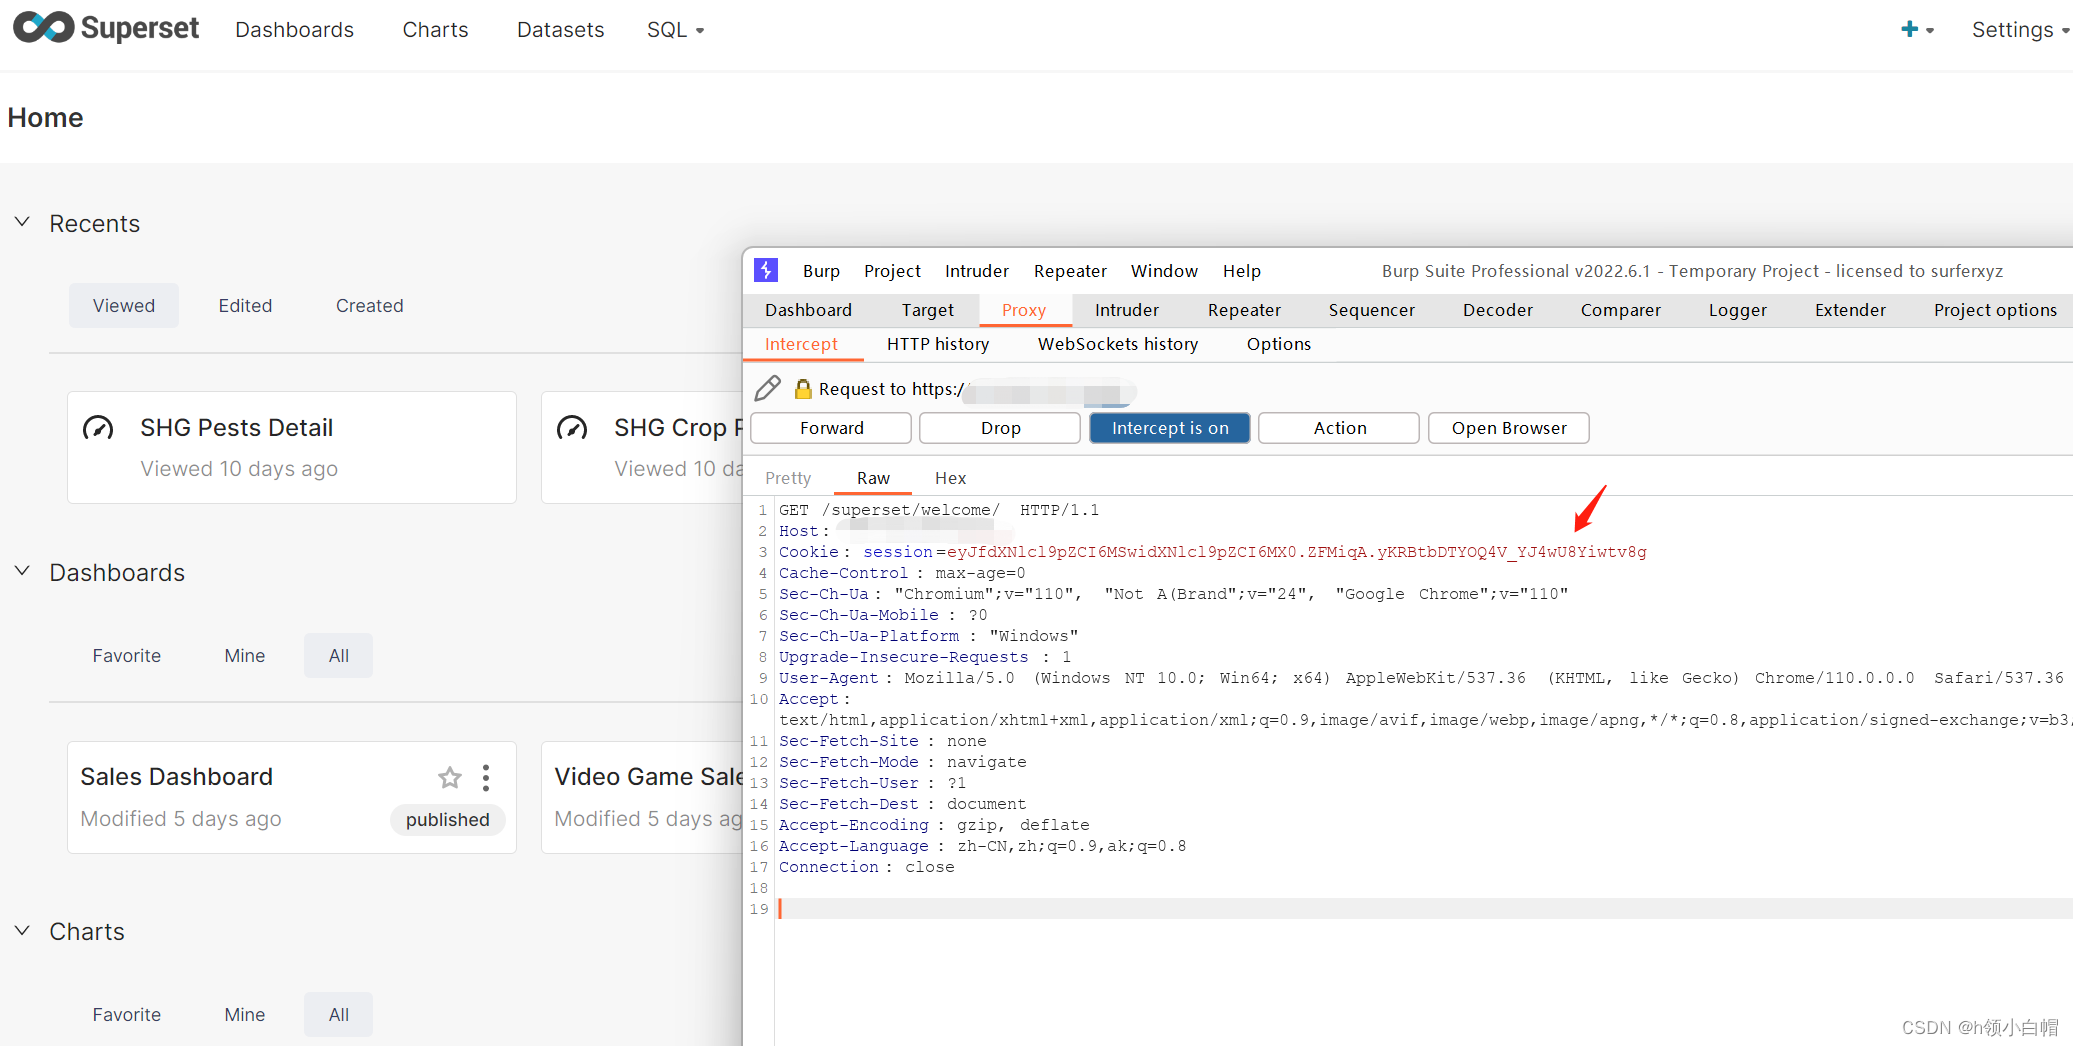Image resolution: width=2073 pixels, height=1046 pixels.
Task: Forward the intercepted request
Action: pos(831,428)
